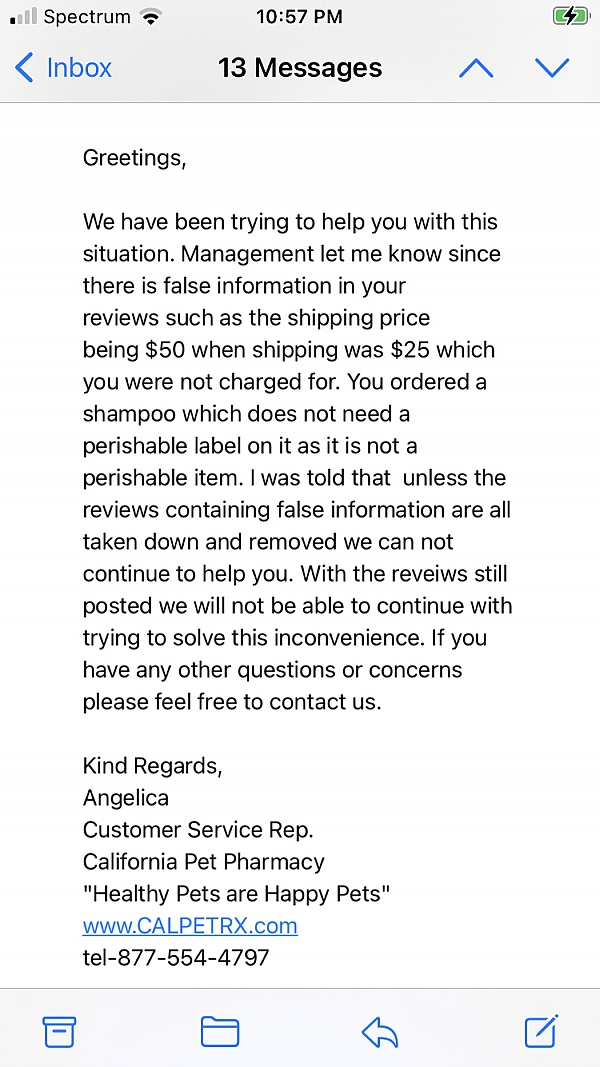This screenshot has height=1067, width=600.
Task: Go to previous message with up arrow
Action: (x=476, y=68)
